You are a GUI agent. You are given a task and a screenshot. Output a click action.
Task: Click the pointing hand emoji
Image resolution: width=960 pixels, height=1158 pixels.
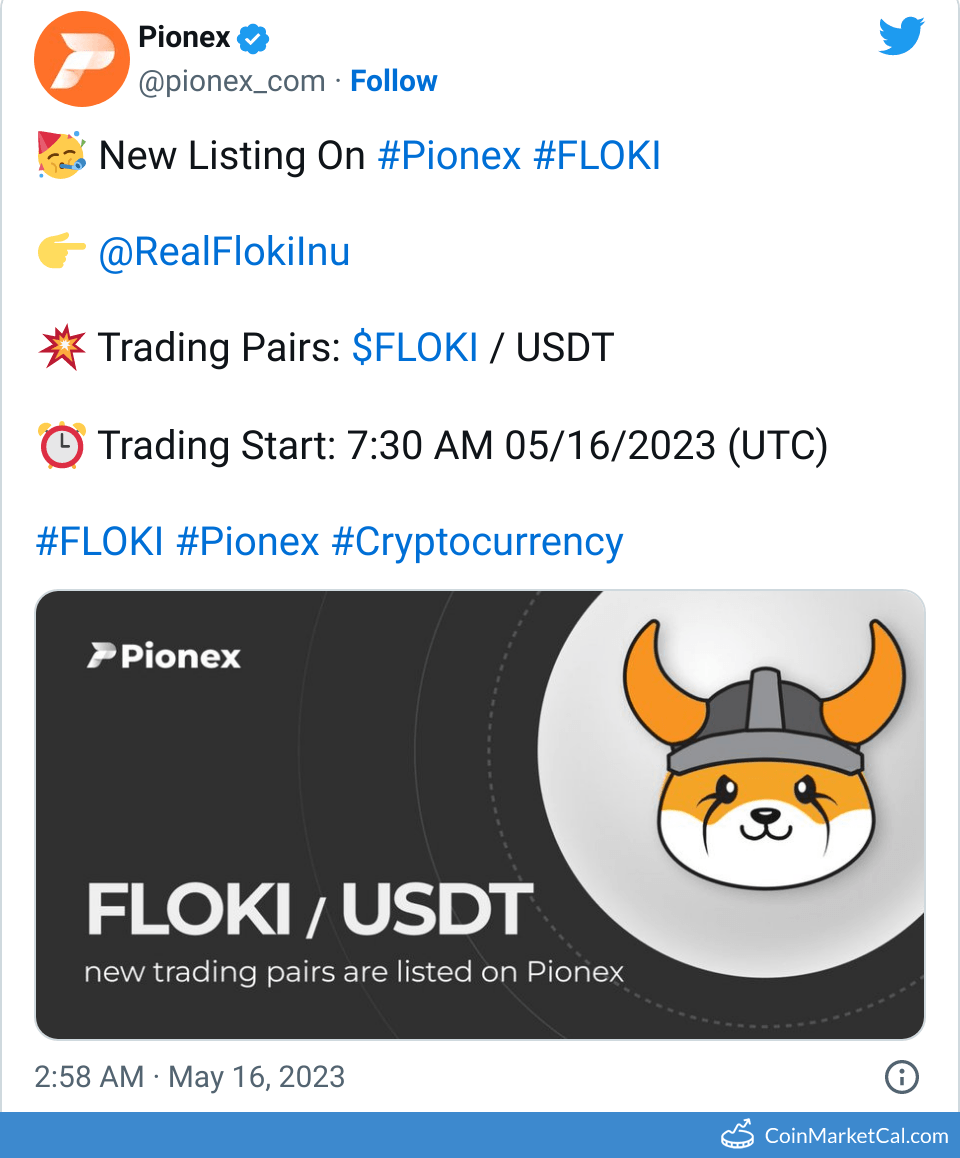pos(61,253)
